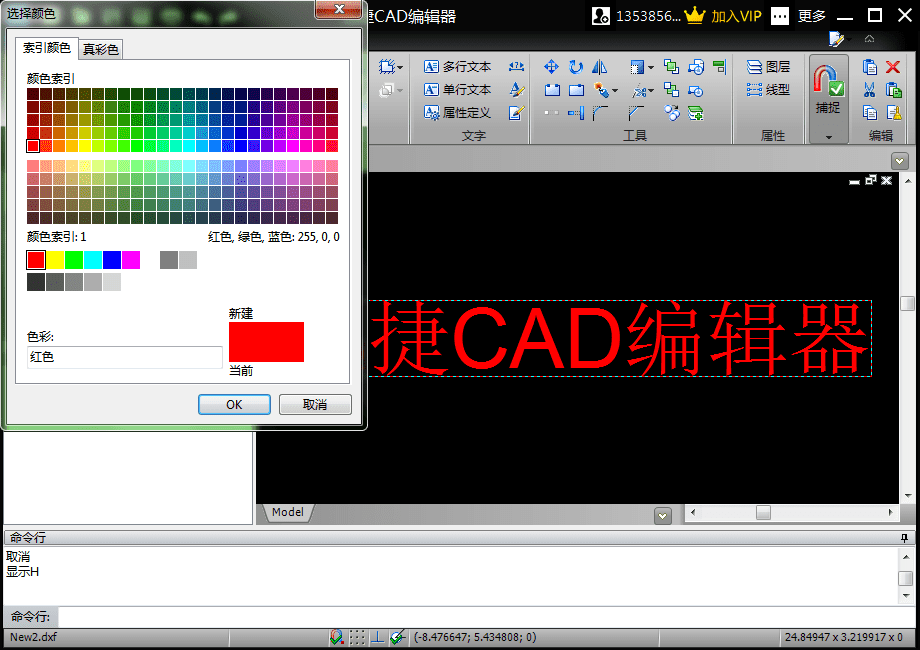Screen dimensions: 920x650
Task: Click the red X delete icon
Action: pos(893,67)
